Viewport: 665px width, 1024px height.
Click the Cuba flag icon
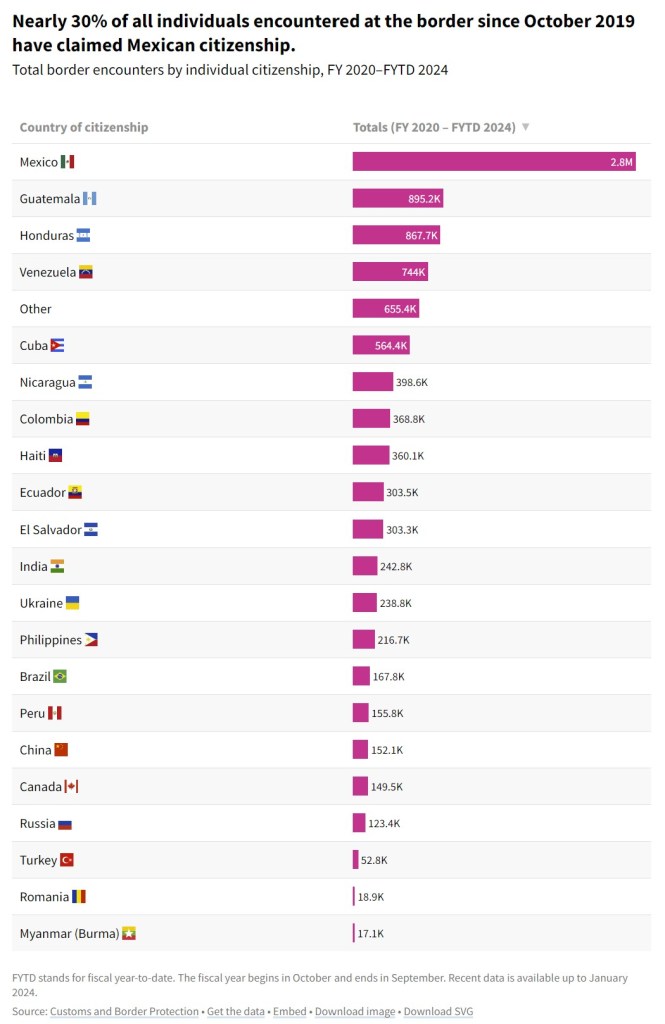point(58,346)
